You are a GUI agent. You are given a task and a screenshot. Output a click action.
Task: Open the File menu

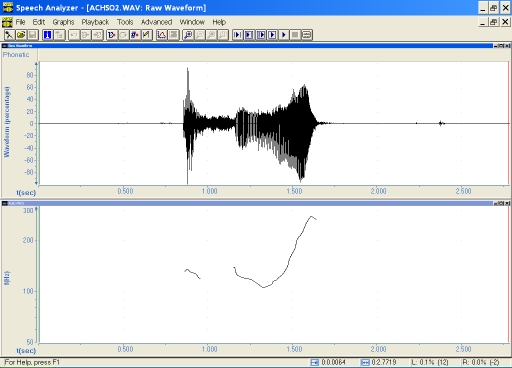pyautogui.click(x=20, y=22)
